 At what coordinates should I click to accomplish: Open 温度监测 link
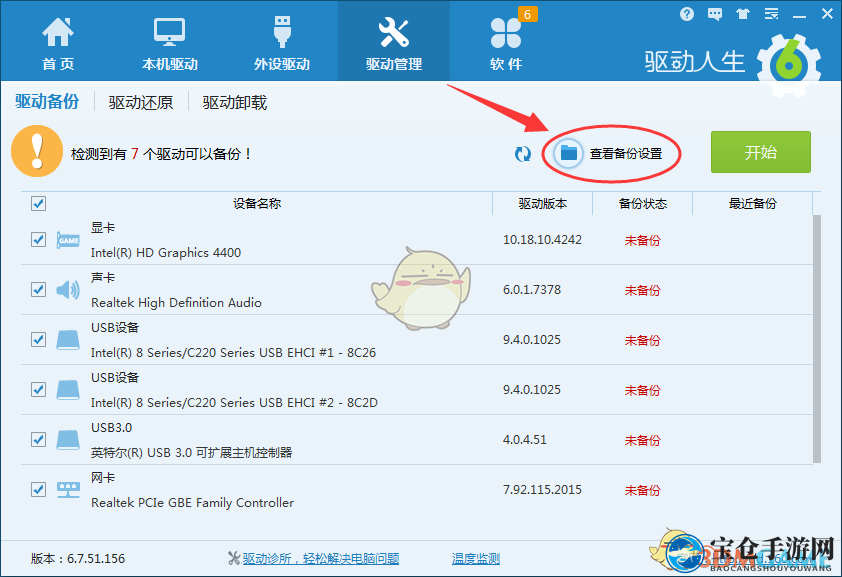tap(476, 558)
